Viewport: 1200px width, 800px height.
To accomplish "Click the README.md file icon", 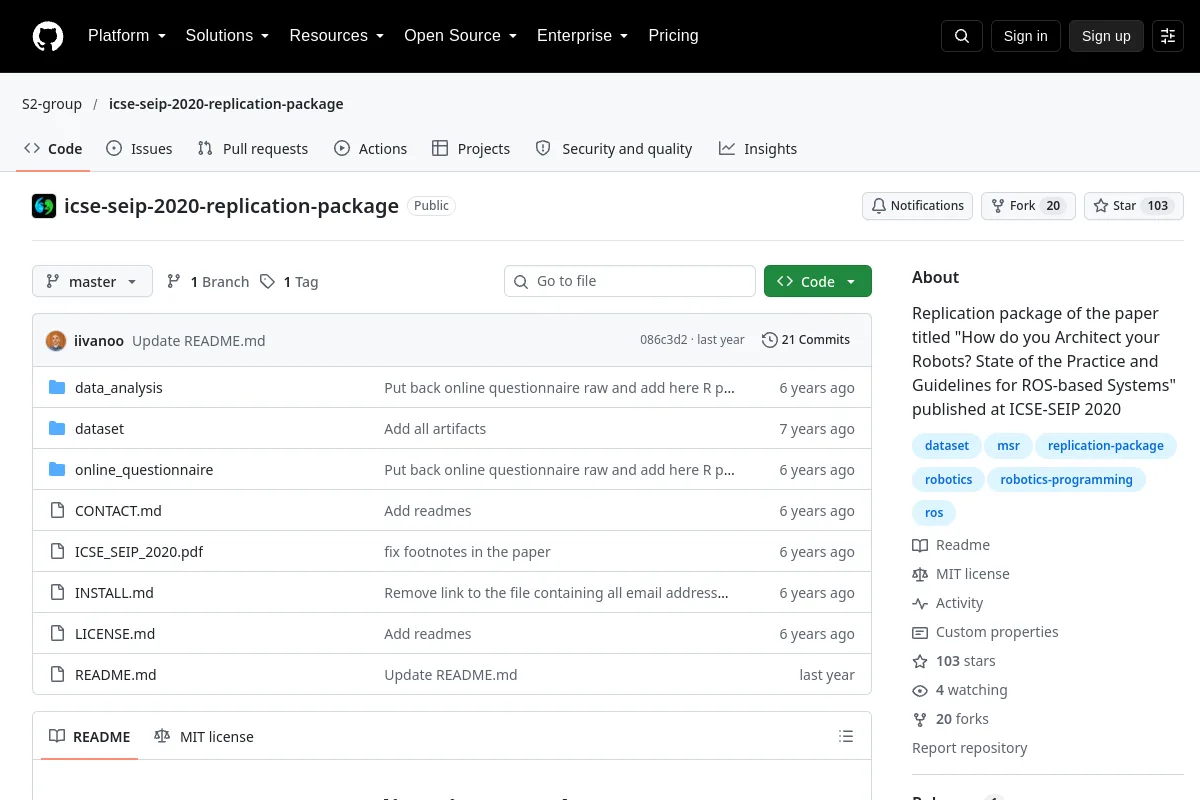I will click(57, 675).
